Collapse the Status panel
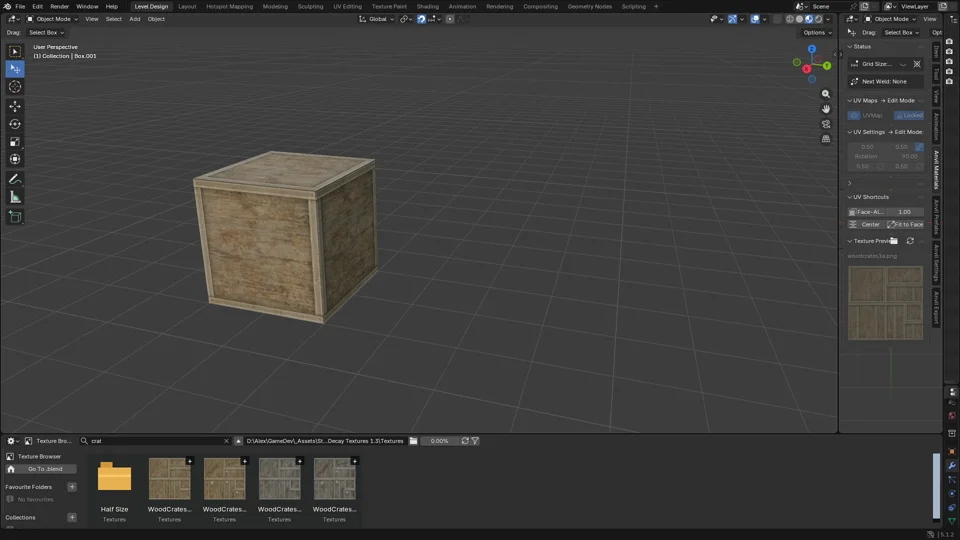Viewport: 960px width, 540px height. point(850,47)
